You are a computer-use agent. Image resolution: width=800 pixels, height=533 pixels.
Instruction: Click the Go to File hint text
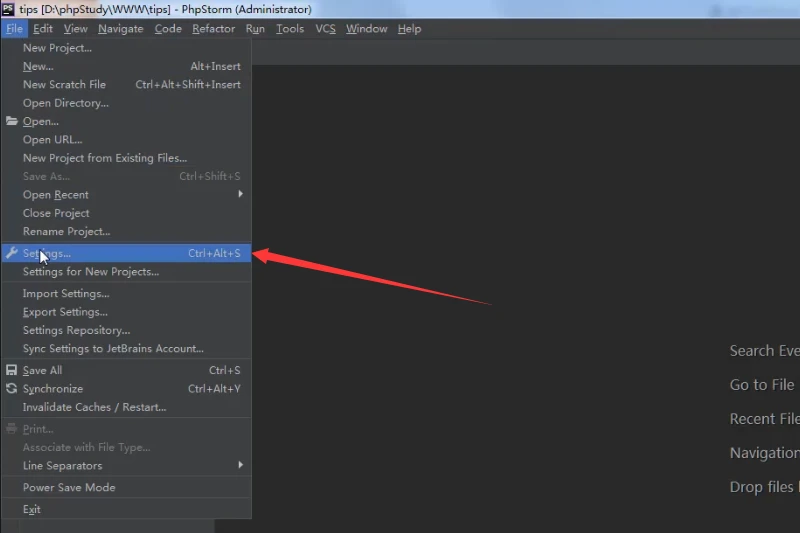point(762,385)
